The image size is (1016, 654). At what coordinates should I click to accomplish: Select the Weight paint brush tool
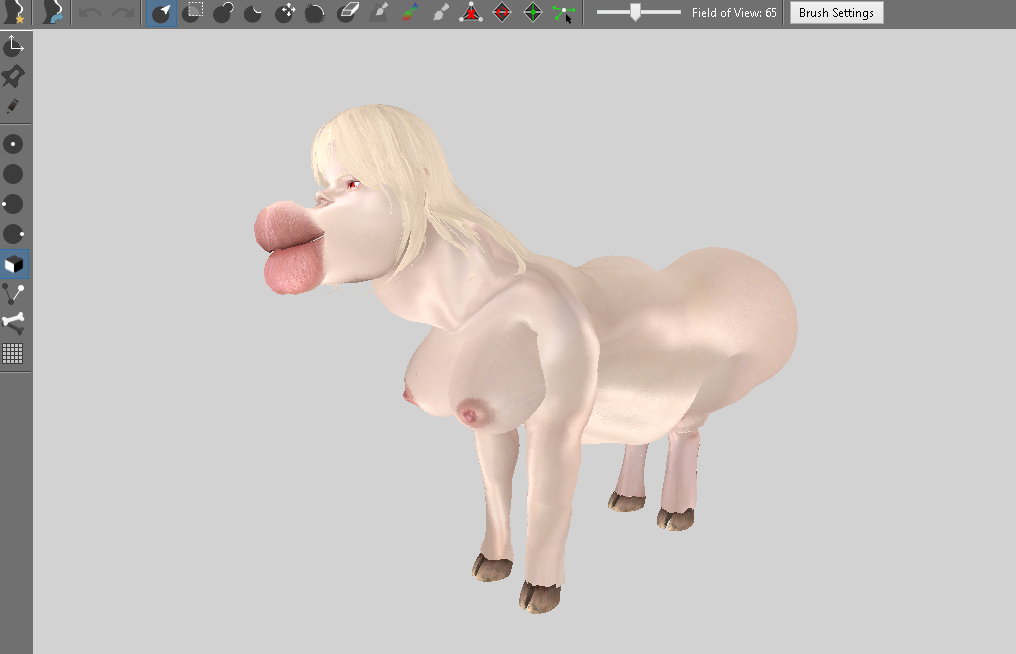coord(380,12)
